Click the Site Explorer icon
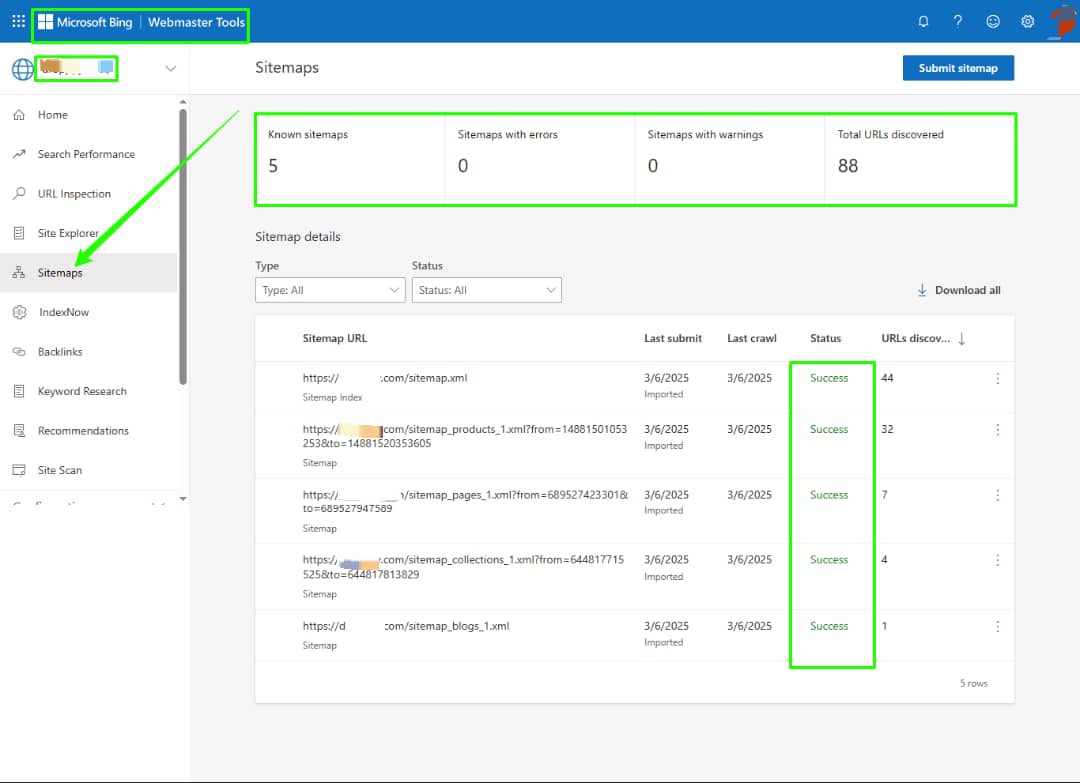This screenshot has height=783, width=1080. (x=19, y=233)
